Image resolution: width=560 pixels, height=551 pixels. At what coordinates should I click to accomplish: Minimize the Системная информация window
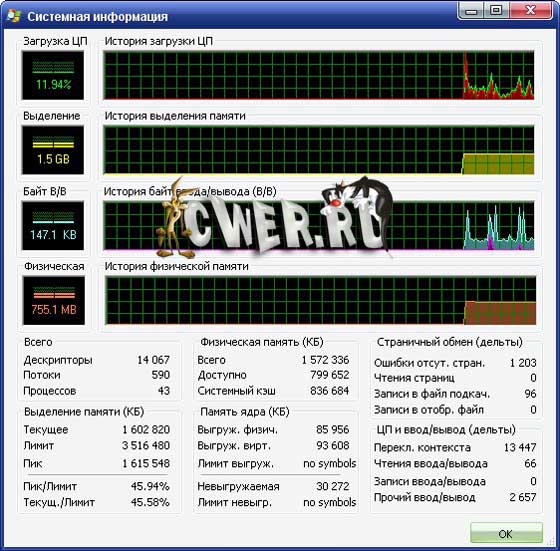tap(471, 11)
